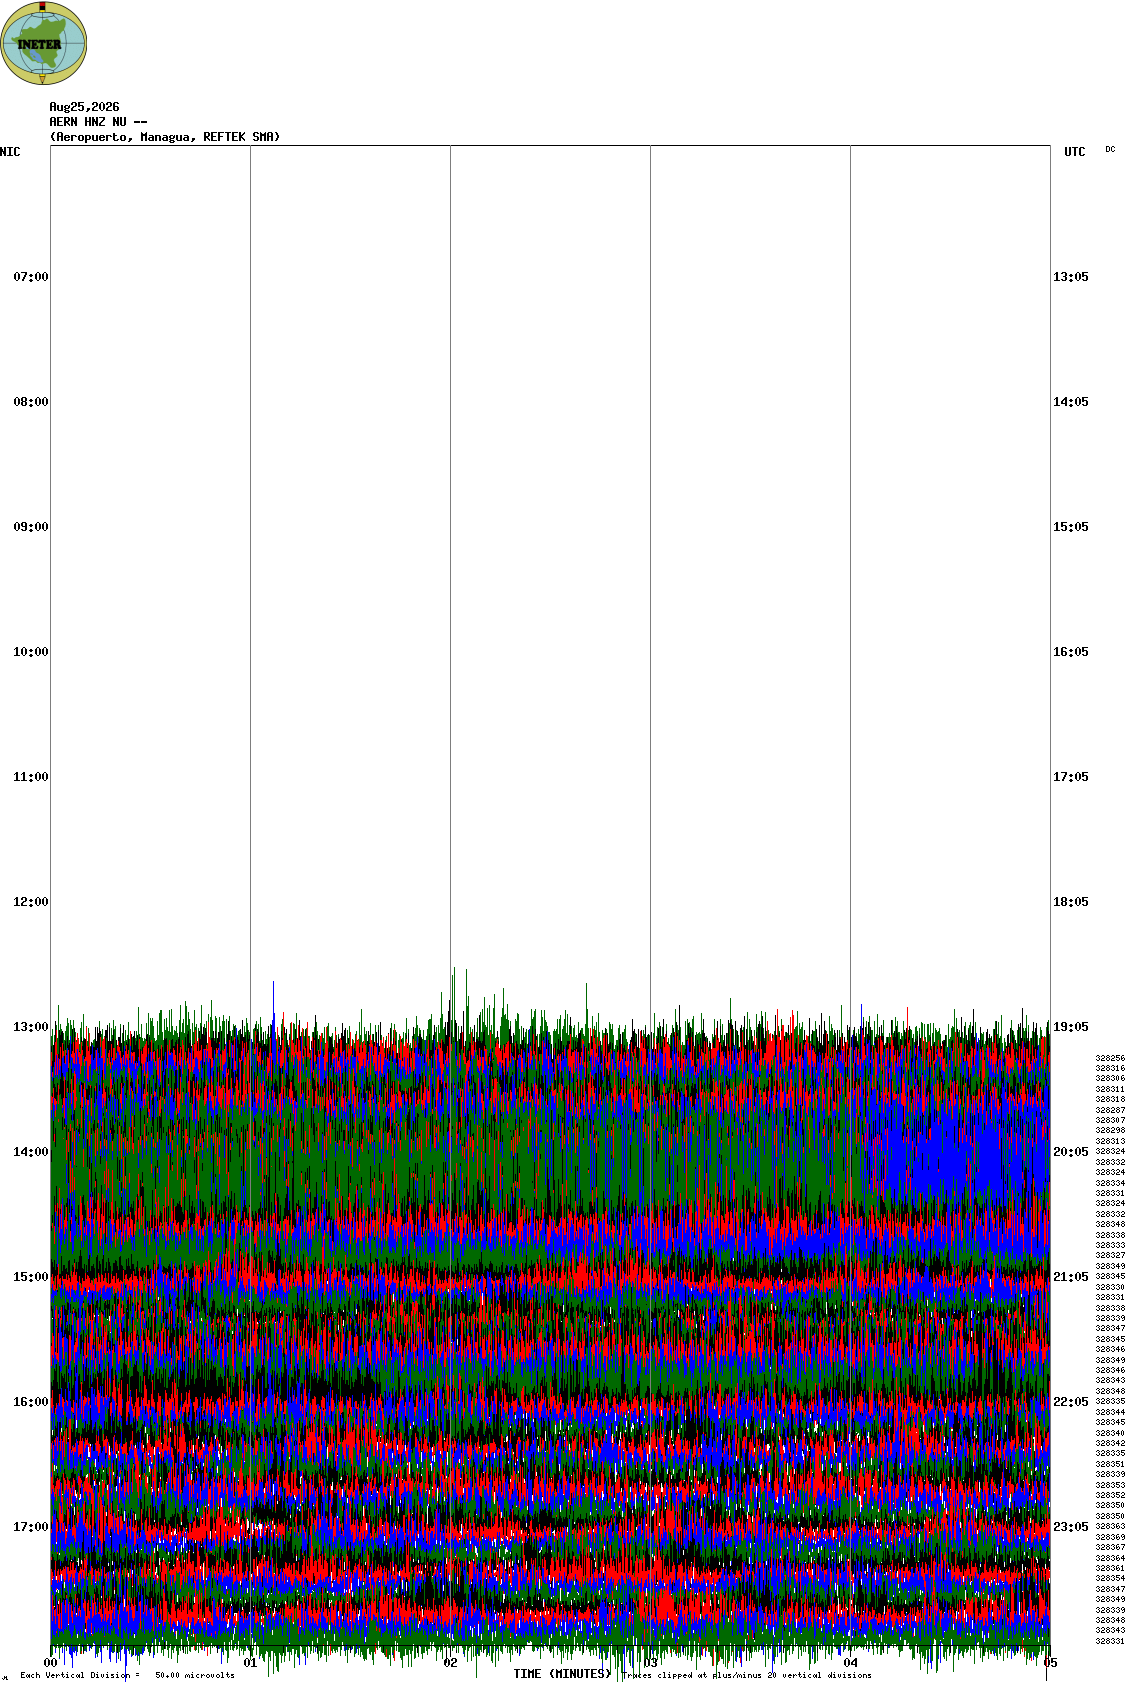
Task: Click the Each Vertical Division 50.00 microvolts note
Action: [x=128, y=1675]
